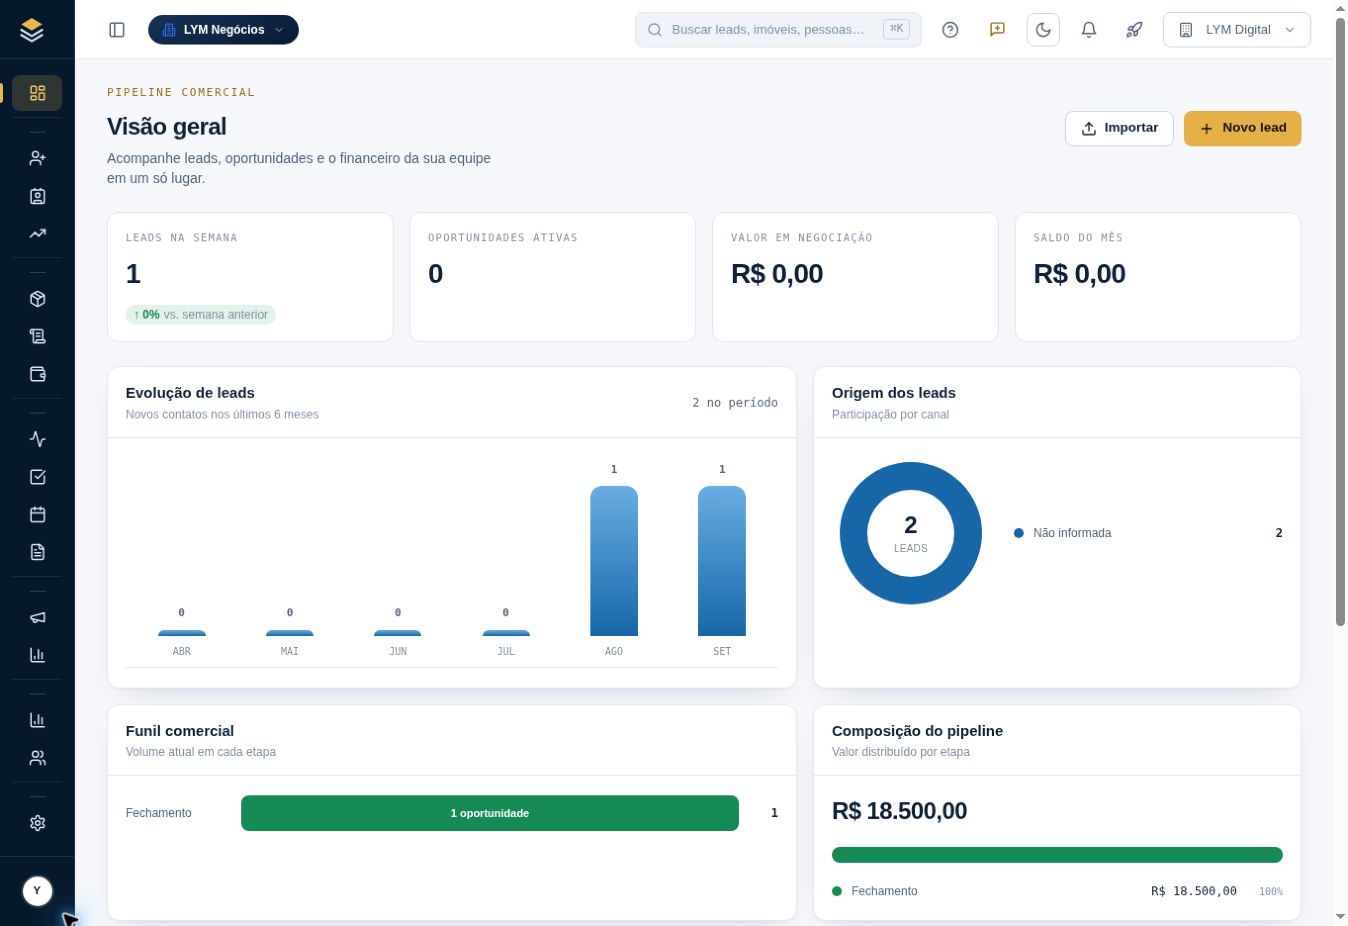This screenshot has height=926, width=1348.
Task: Open the two-people team icon in sidebar
Action: (37, 758)
